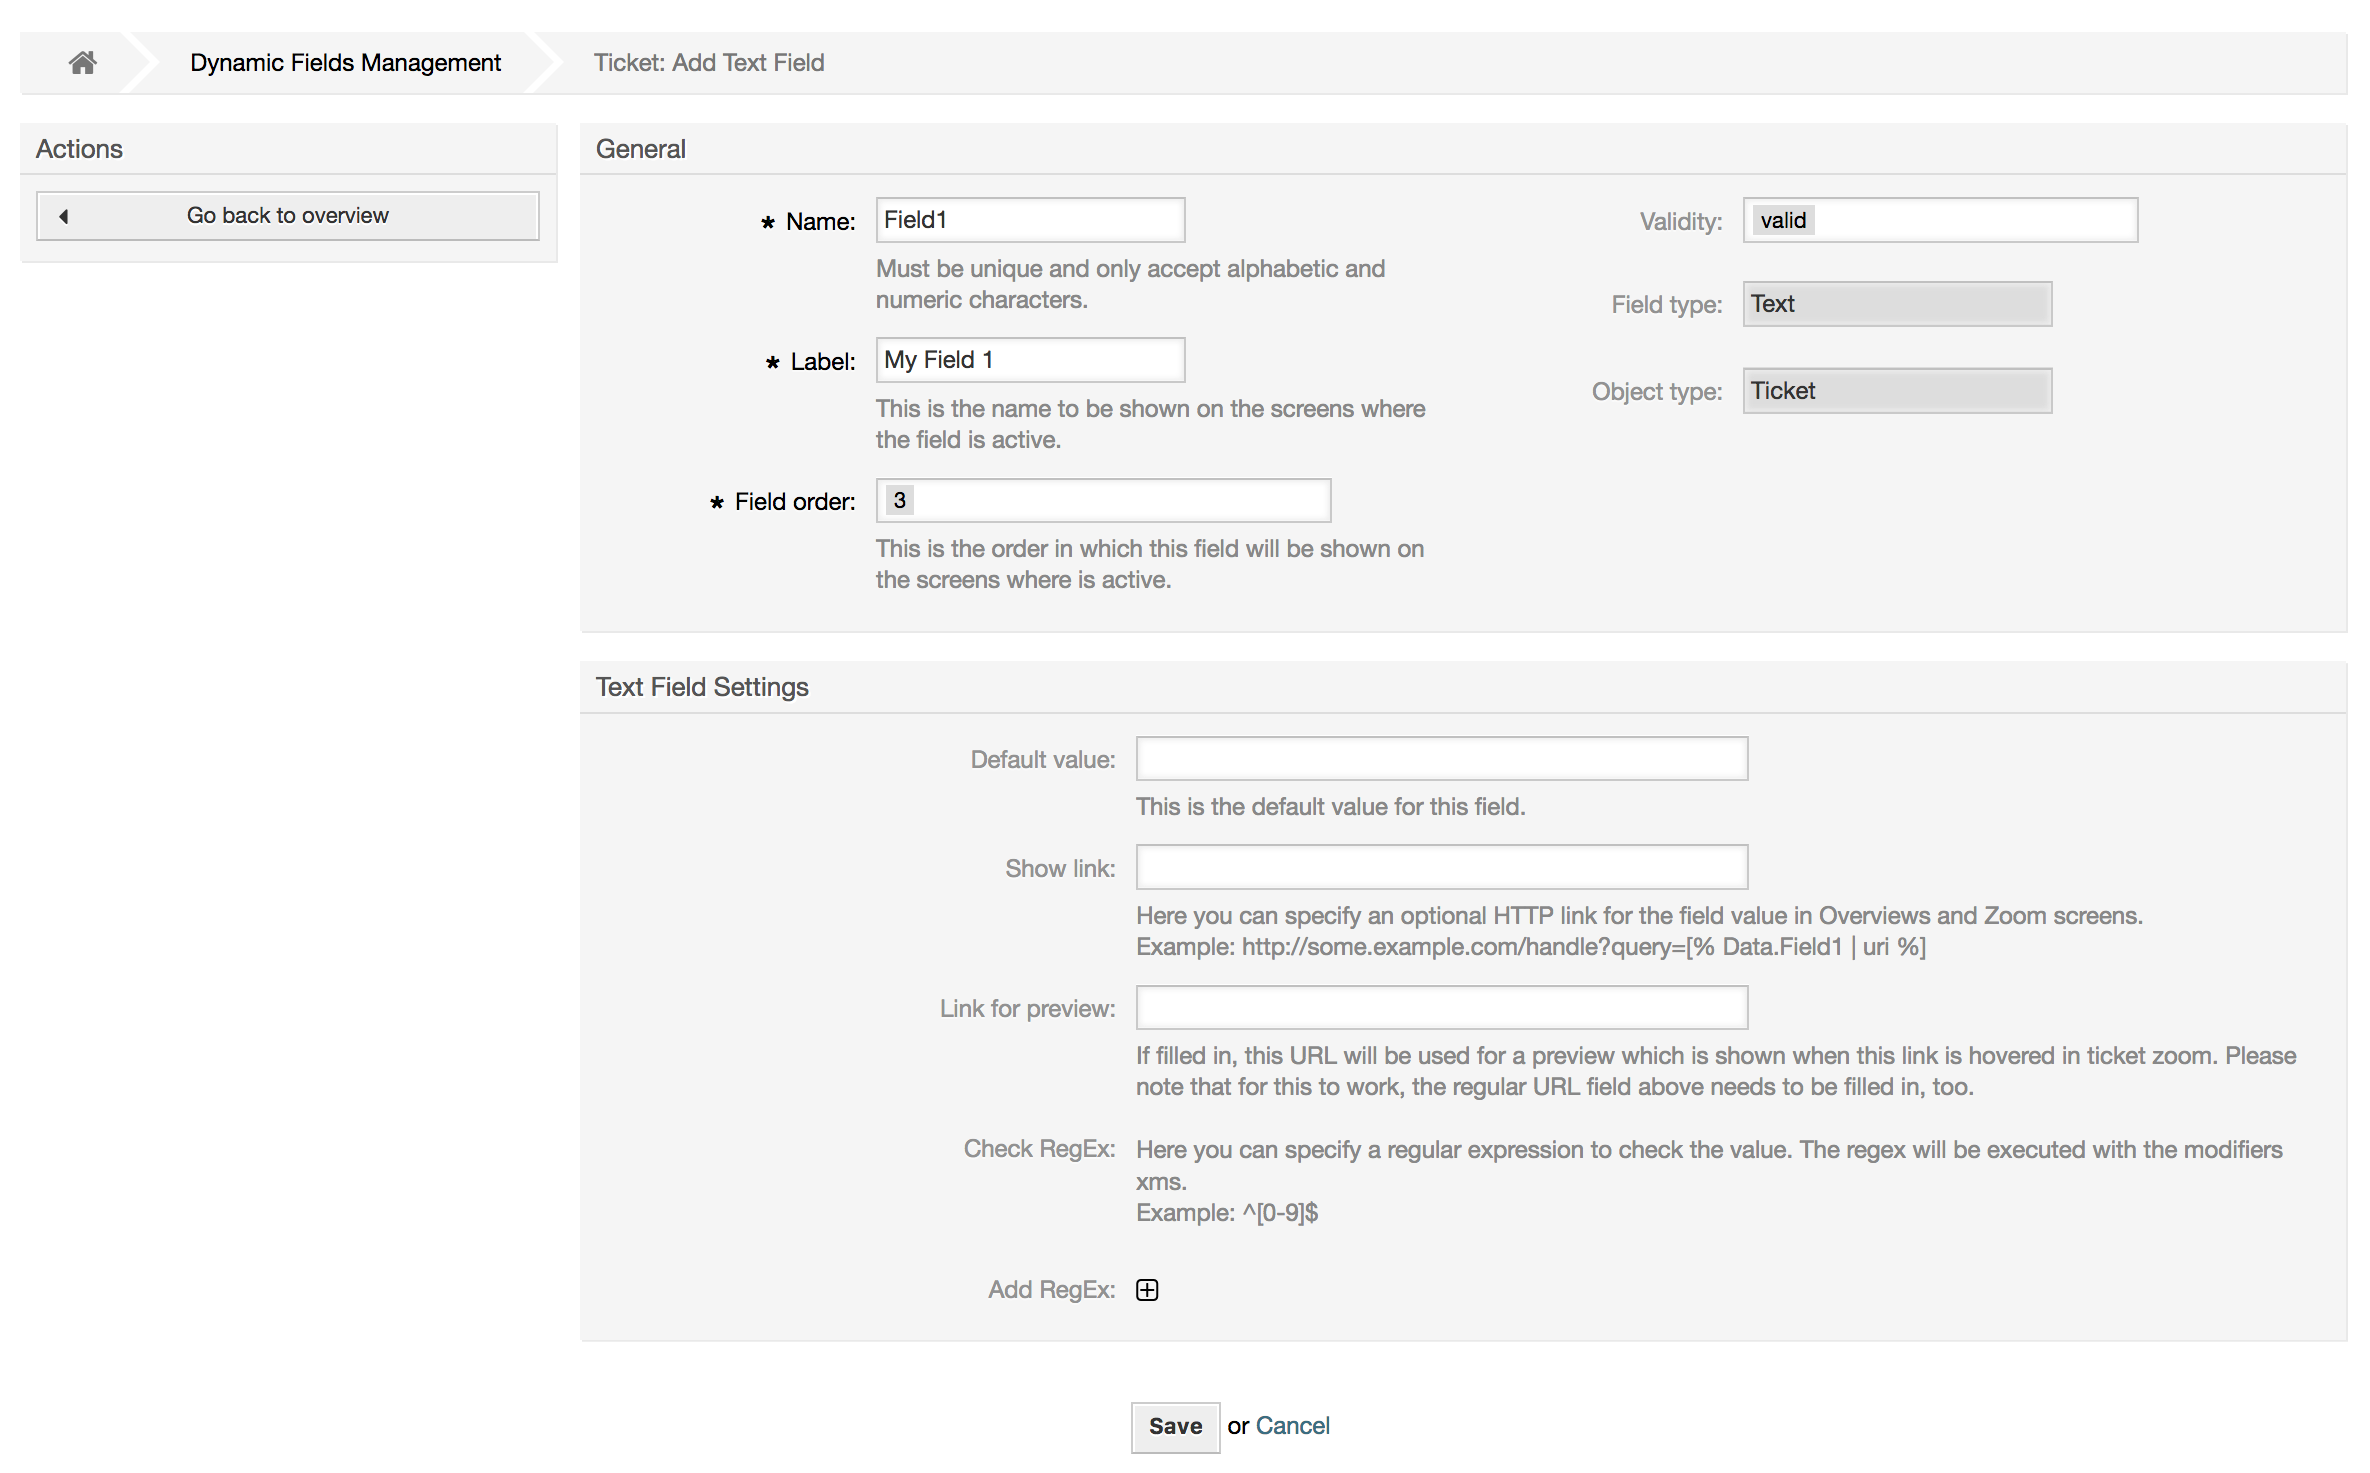Click inside the Name field containing Field1

(1030, 219)
